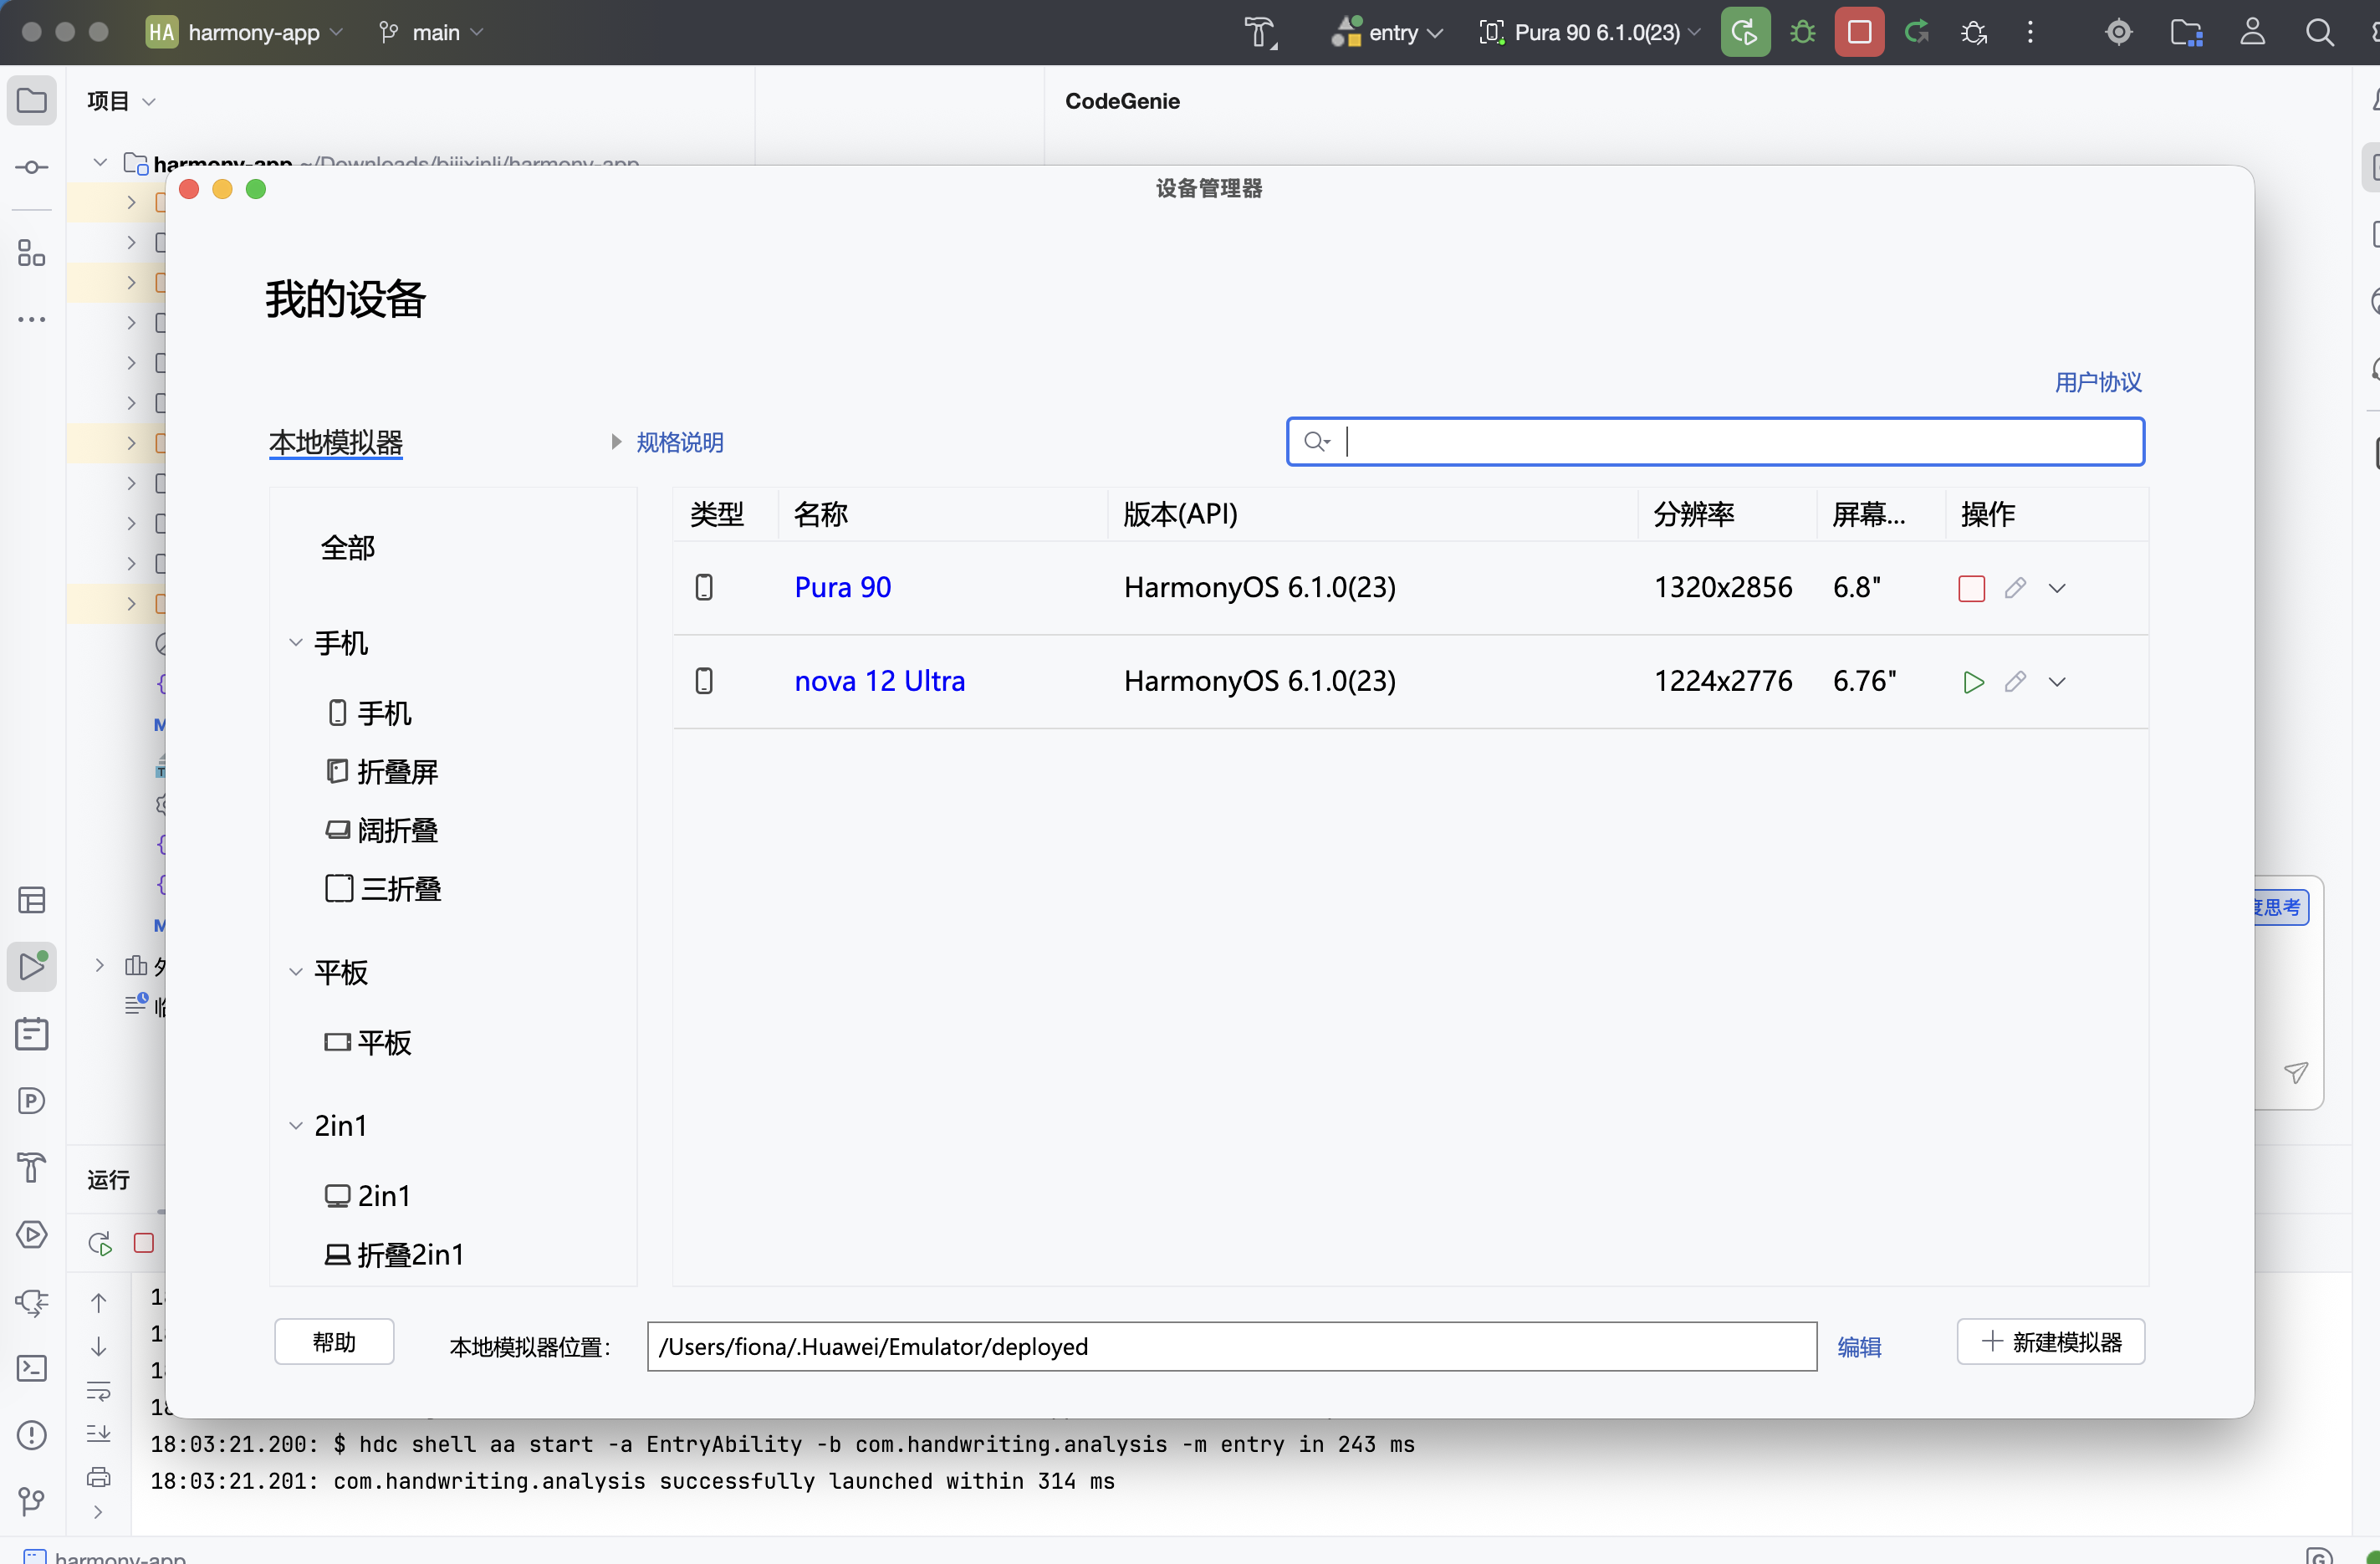
Task: Click the debug bug icon in toolbar
Action: [x=1802, y=32]
